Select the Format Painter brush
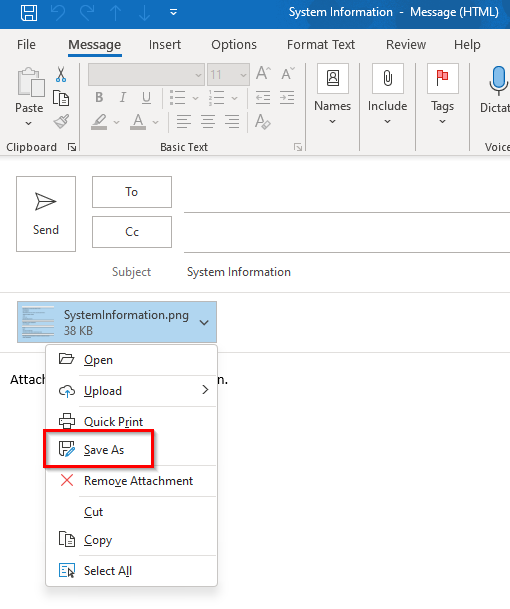Viewport: 510px width, 609px height. [x=61, y=122]
